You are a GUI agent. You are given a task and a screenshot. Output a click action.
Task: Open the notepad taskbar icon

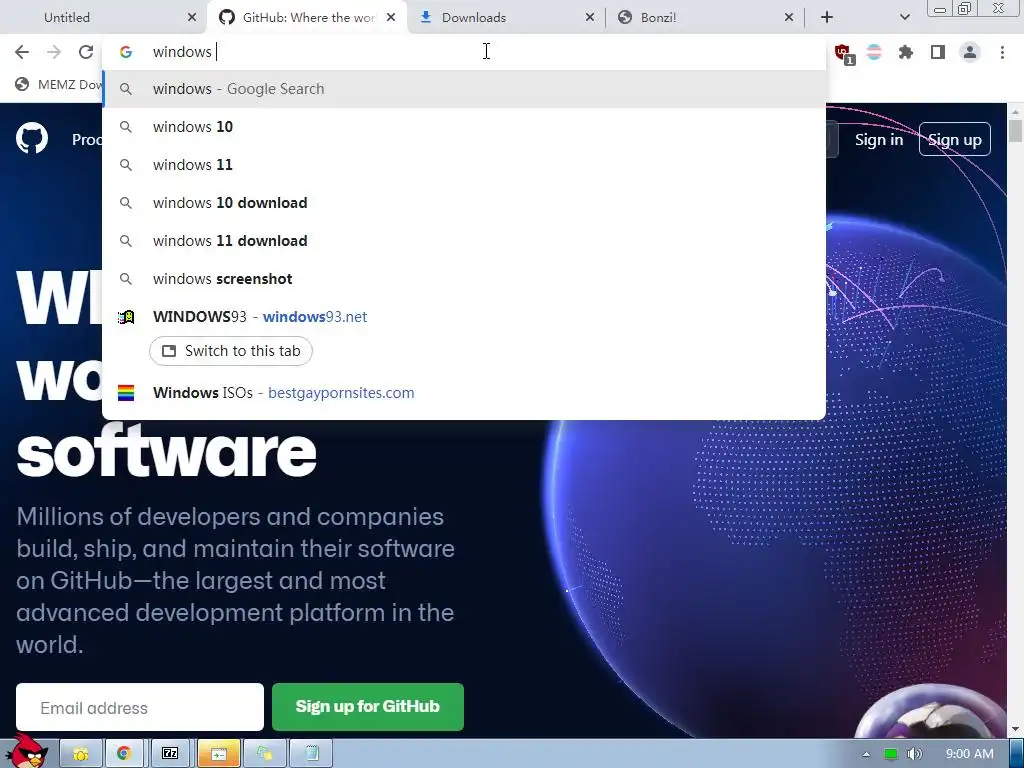point(312,754)
